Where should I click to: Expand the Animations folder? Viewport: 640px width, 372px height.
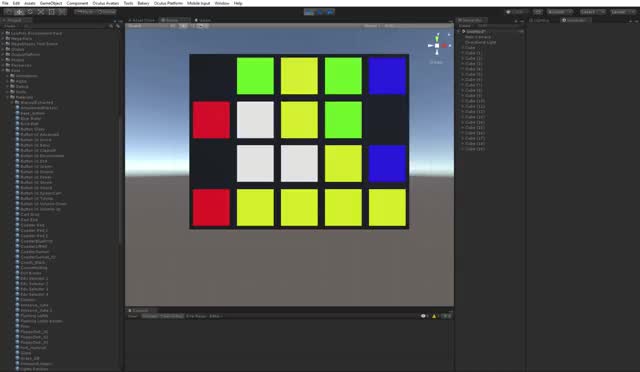pos(8,76)
